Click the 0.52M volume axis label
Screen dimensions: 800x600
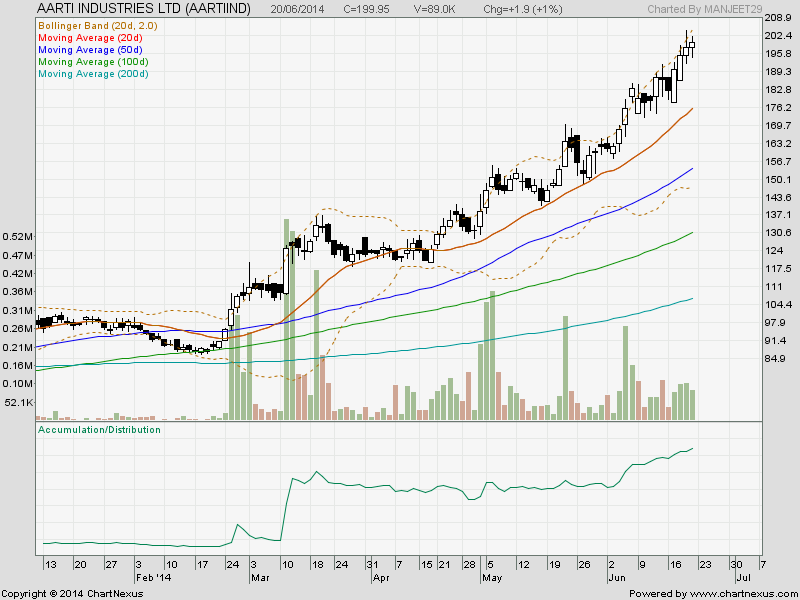18,236
